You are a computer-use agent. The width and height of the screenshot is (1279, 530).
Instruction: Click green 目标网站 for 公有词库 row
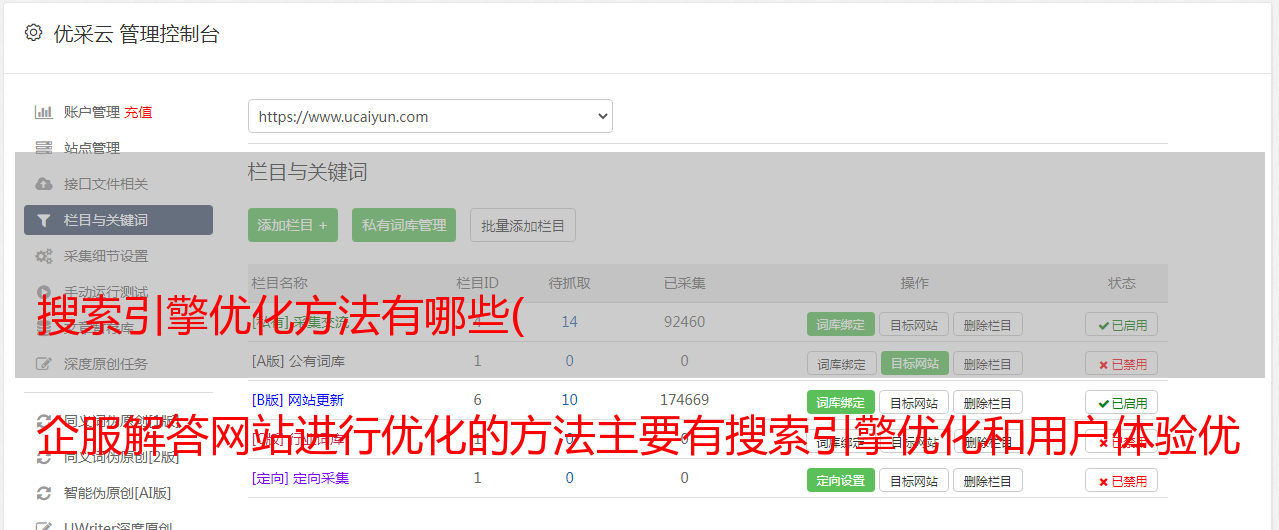[914, 363]
